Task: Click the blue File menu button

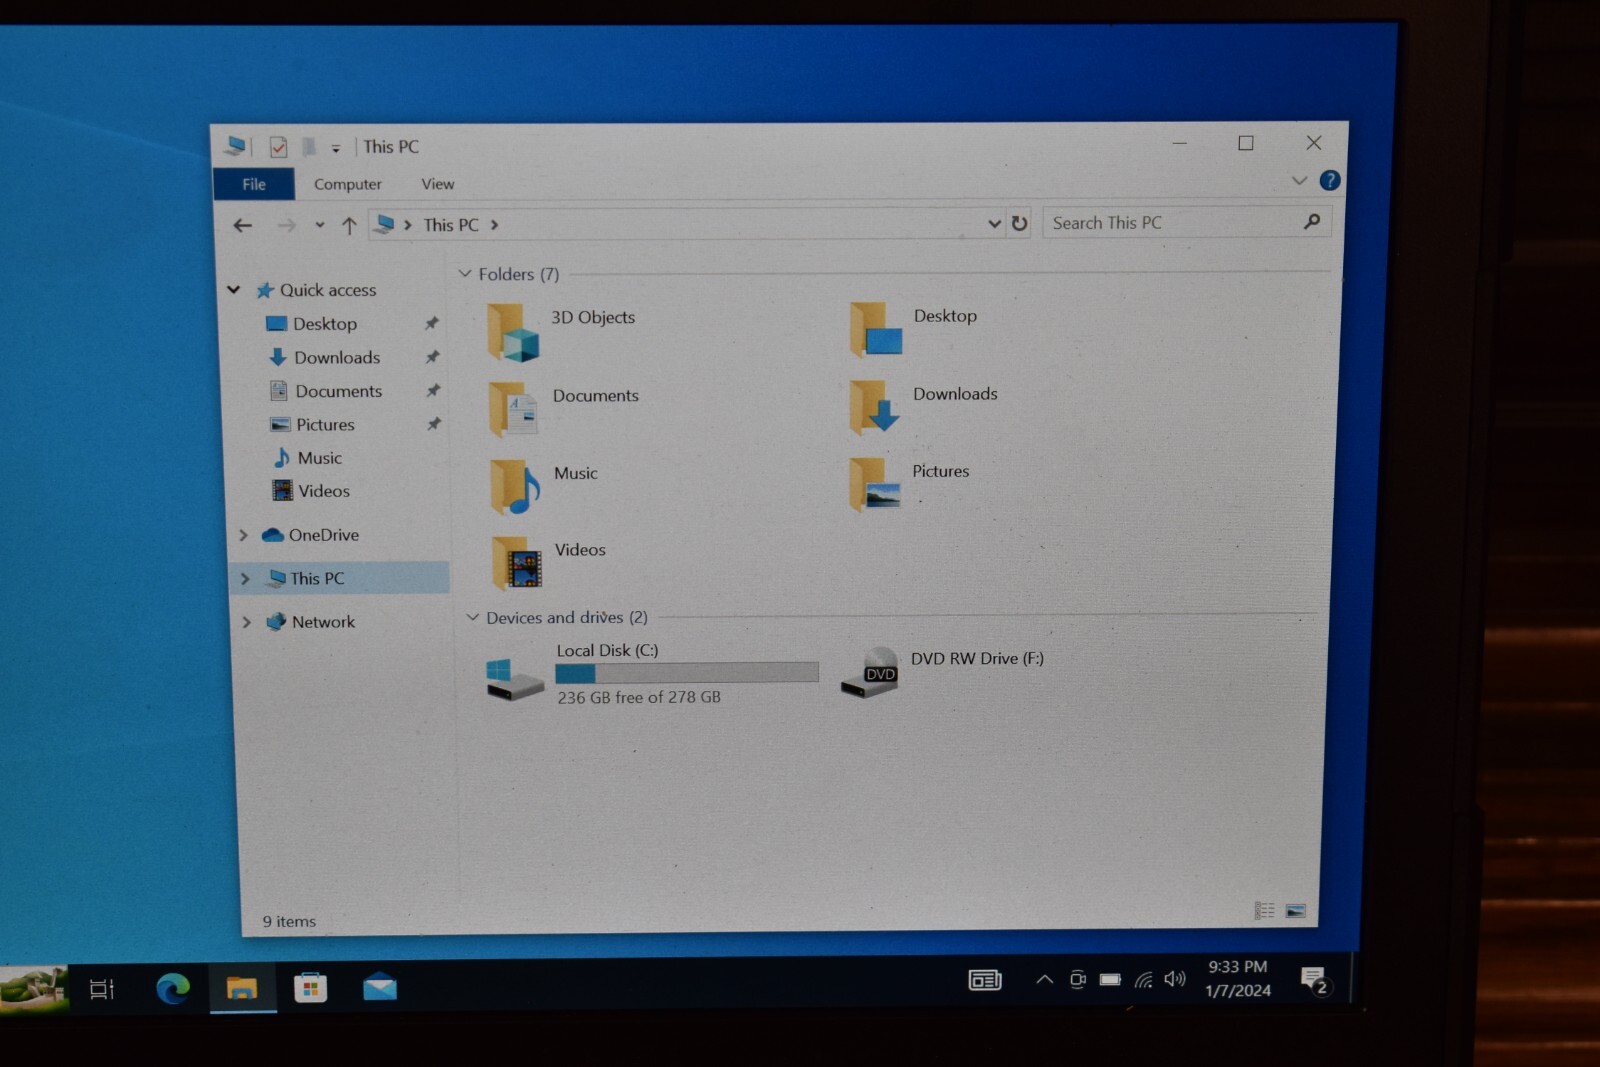Action: tap(254, 184)
